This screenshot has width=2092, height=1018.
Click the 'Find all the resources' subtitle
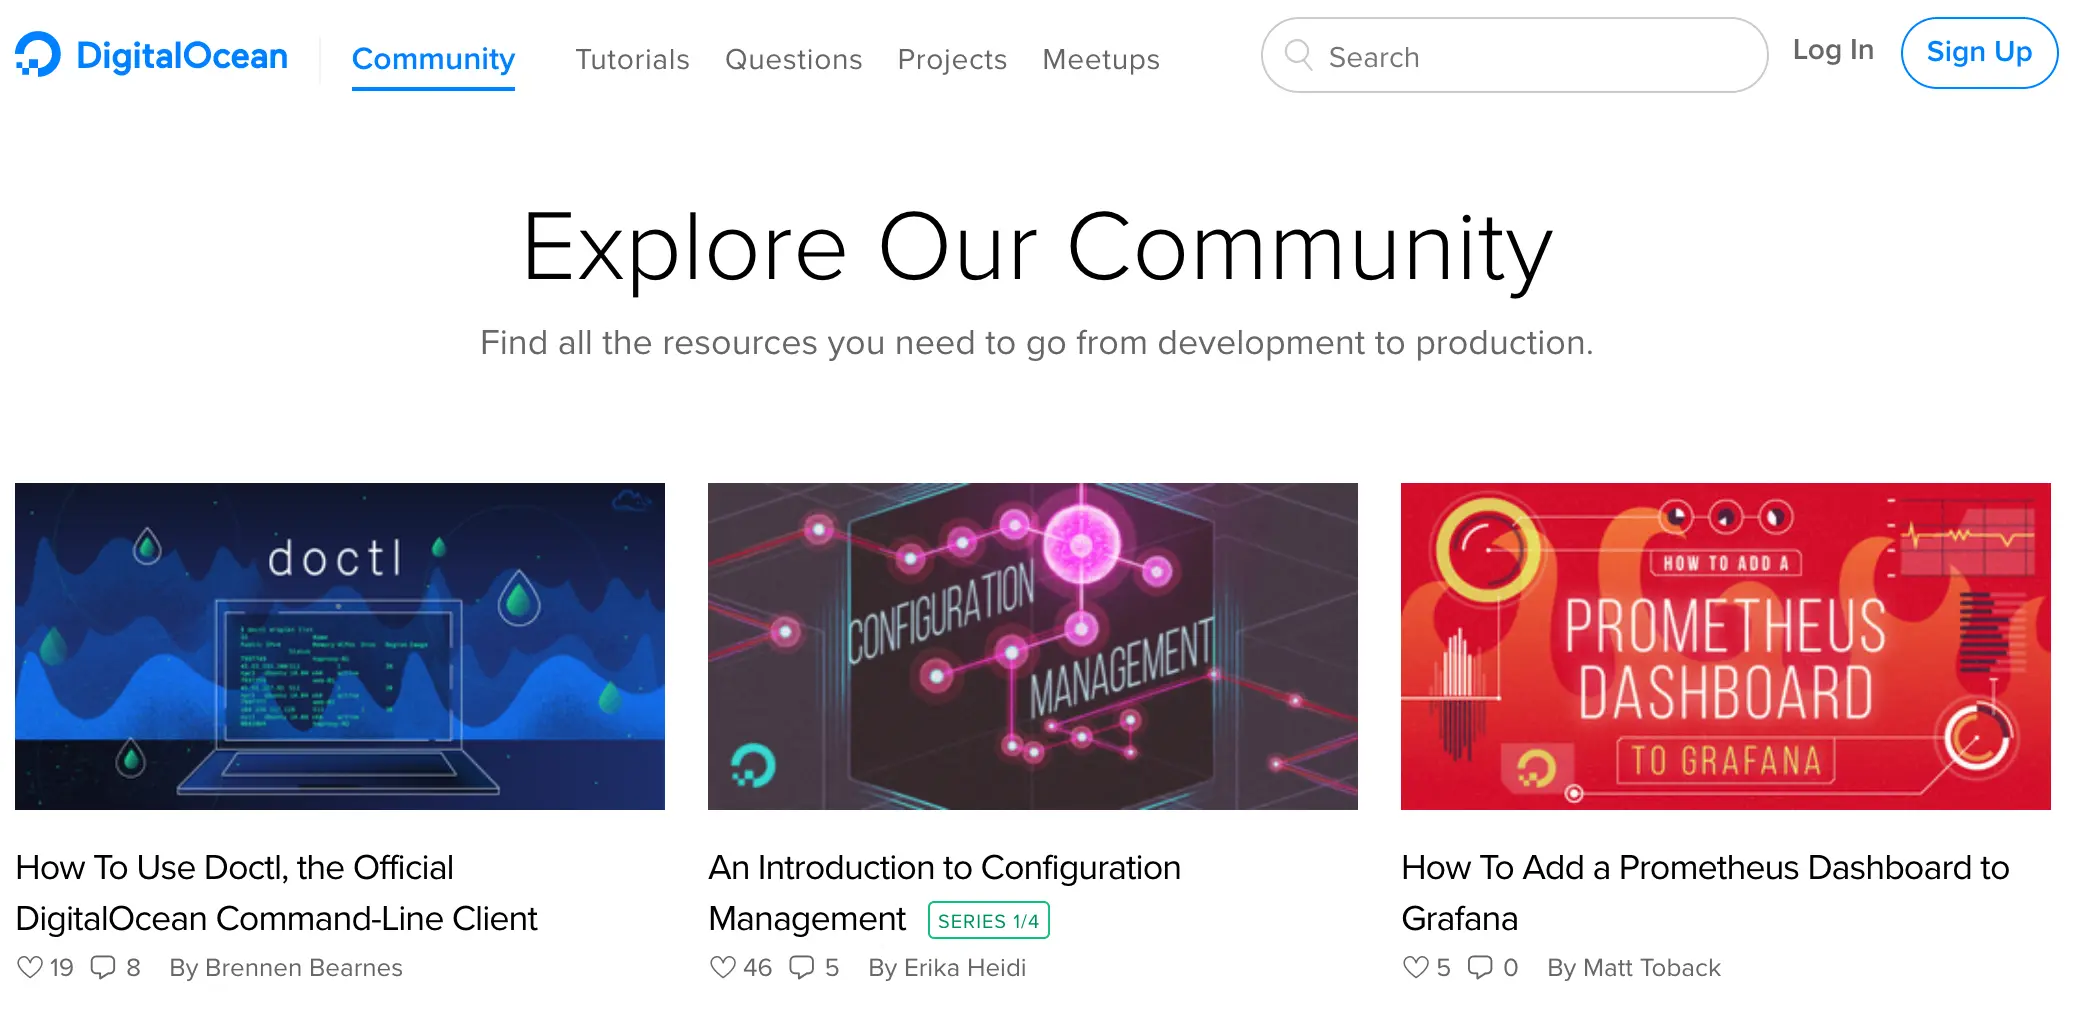coord(1036,343)
